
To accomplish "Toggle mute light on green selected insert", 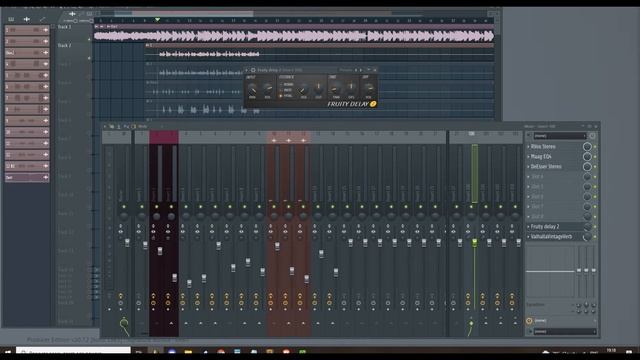I will point(471,207).
